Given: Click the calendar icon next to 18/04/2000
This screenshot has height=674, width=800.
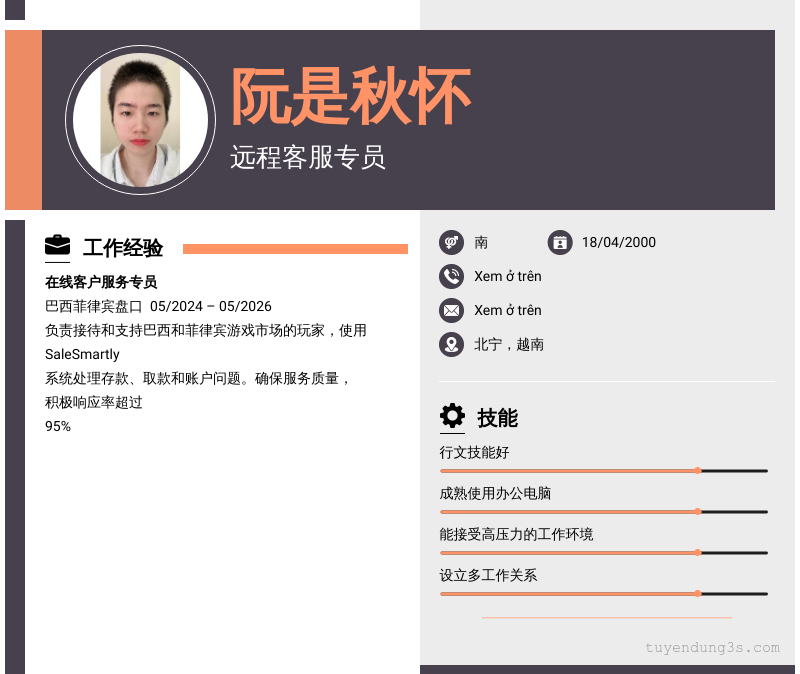Looking at the screenshot, I should point(560,242).
